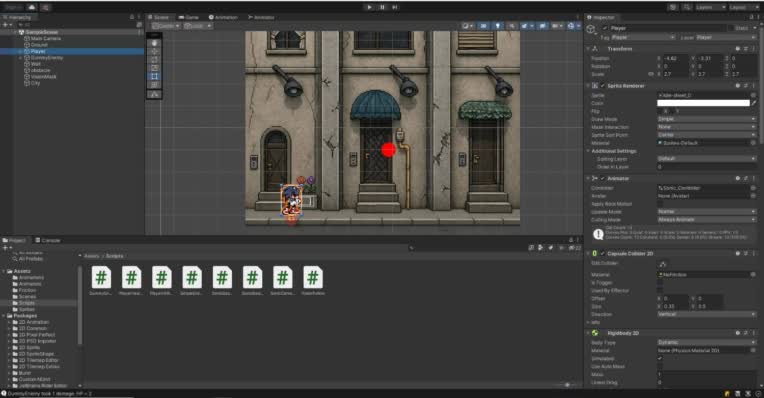Viewport: 764px width, 398px height.
Task: Switch to the Game tab
Action: (189, 17)
